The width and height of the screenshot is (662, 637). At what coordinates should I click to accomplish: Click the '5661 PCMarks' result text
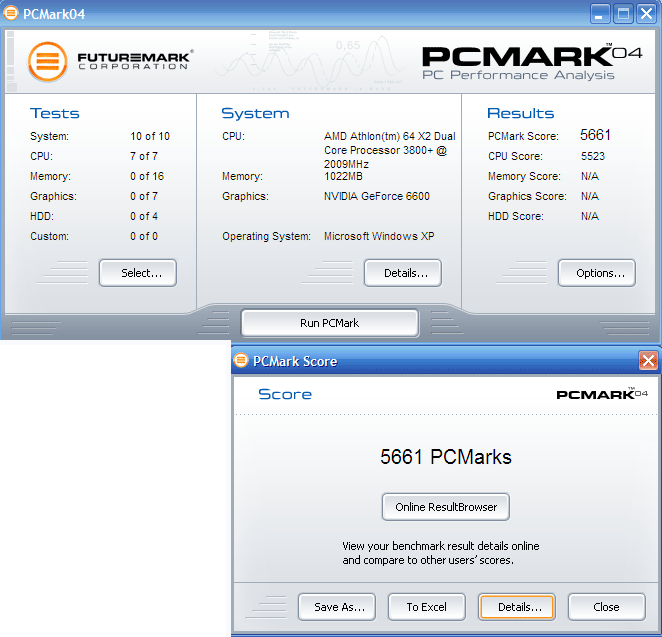pyautogui.click(x=446, y=457)
